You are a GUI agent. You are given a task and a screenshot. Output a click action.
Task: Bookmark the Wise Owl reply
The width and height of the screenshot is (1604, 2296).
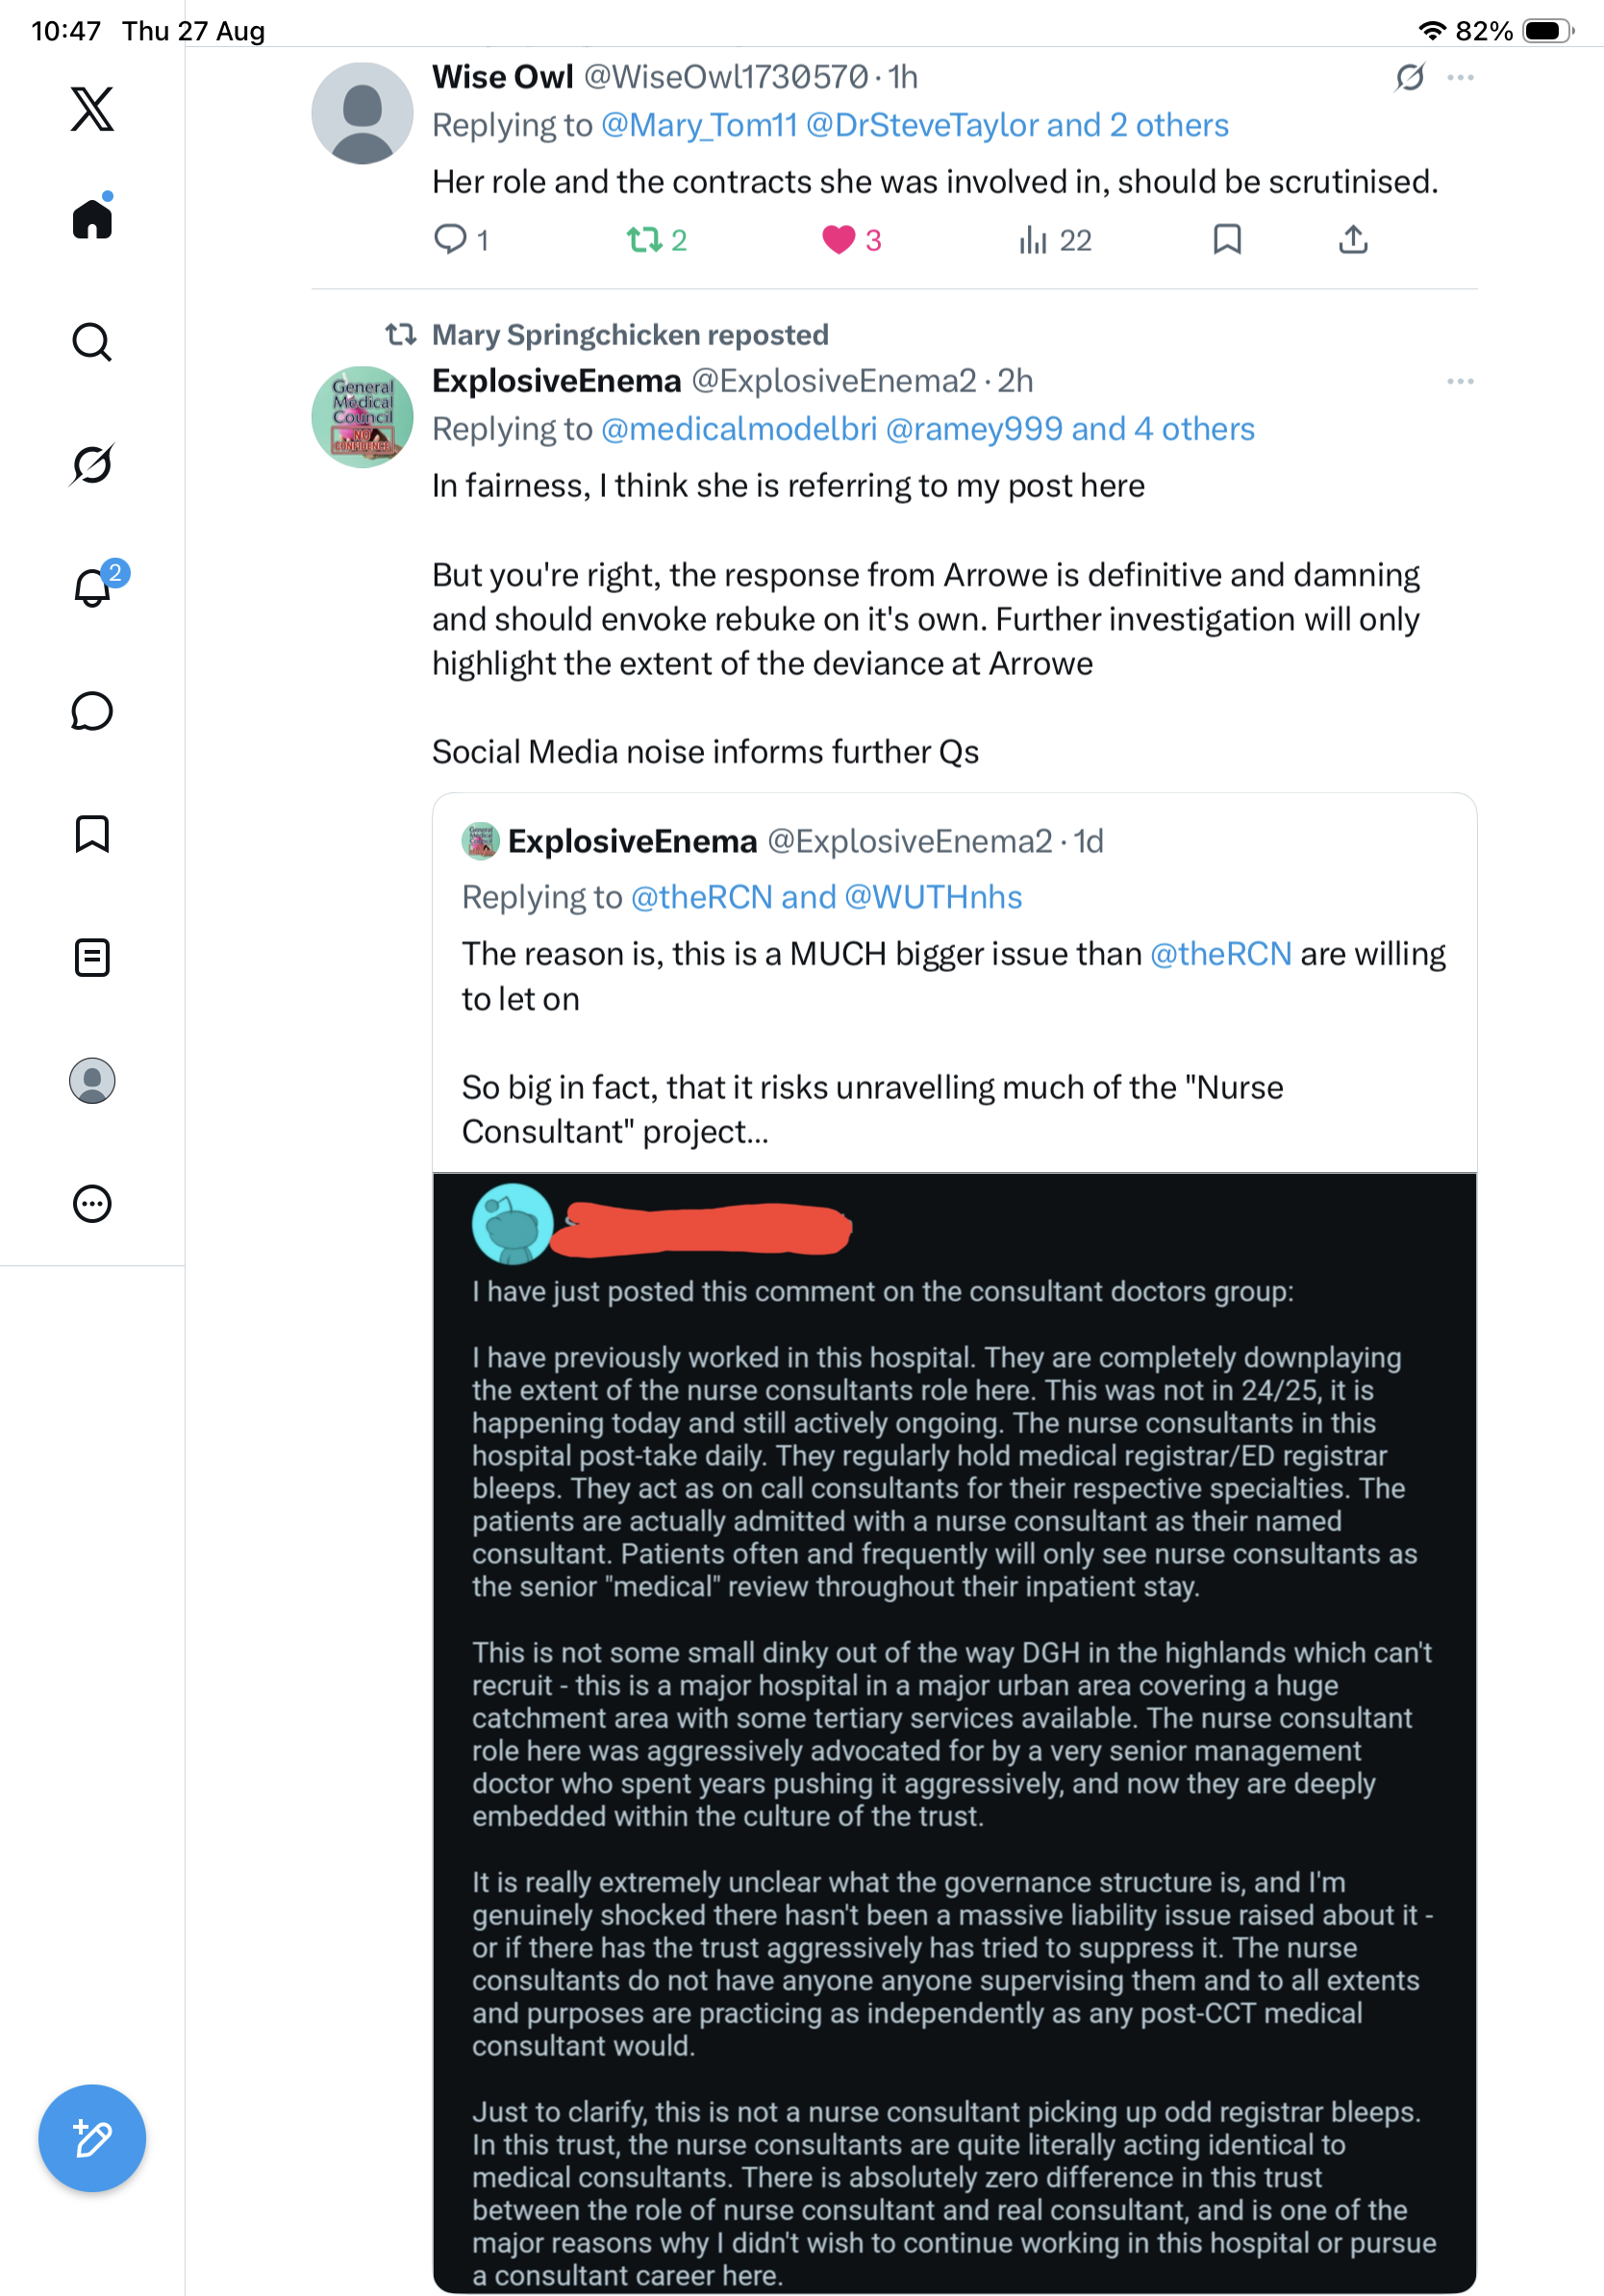click(1227, 240)
